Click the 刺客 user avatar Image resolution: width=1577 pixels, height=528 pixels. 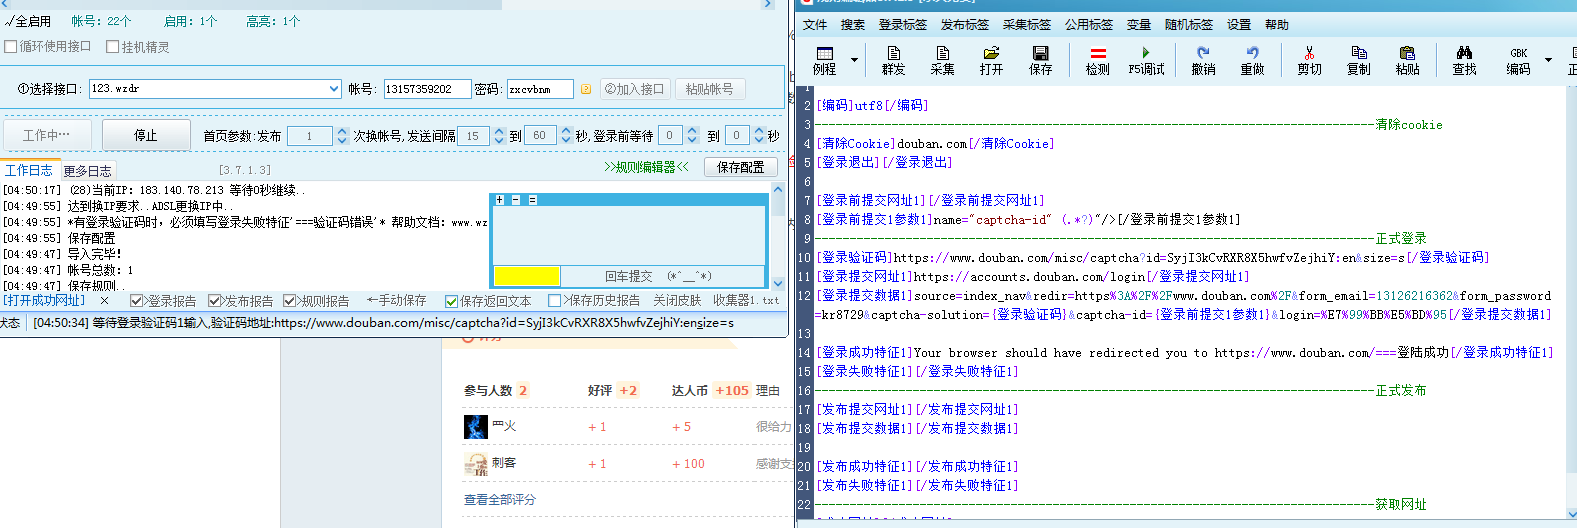point(476,464)
